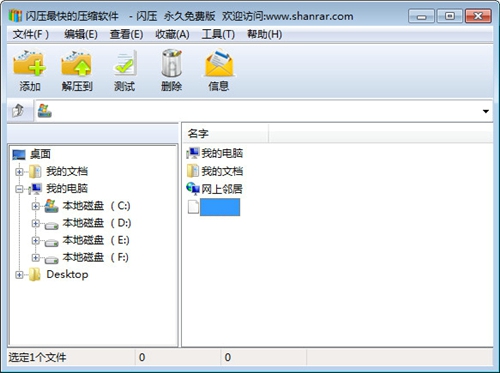Click the 信息 (Info) envelope icon
The width and height of the screenshot is (500, 373).
(219, 63)
